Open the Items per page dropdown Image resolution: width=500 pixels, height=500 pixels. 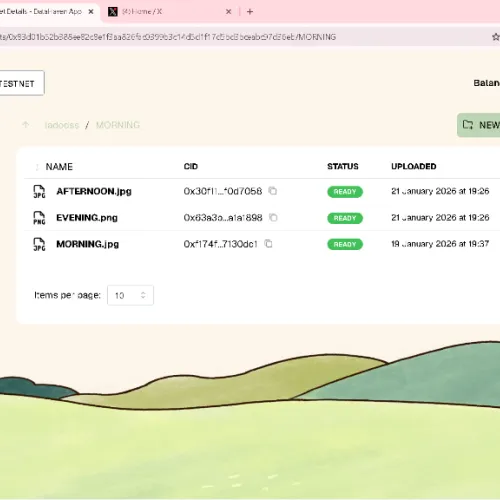tap(130, 295)
